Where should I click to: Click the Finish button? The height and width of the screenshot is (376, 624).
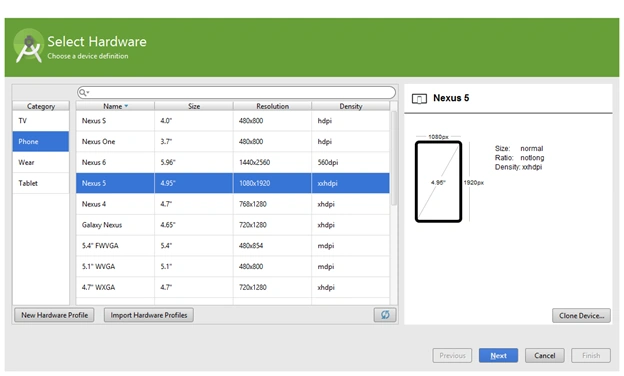[x=591, y=356]
